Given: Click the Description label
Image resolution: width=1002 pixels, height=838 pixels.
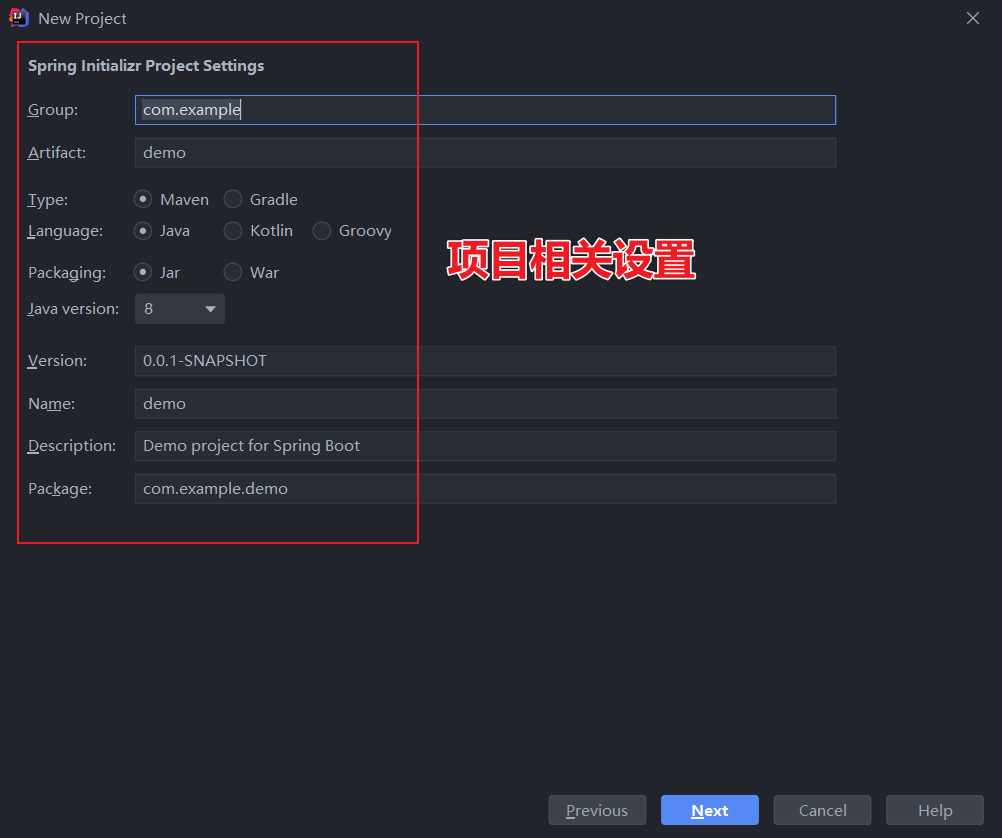Looking at the screenshot, I should click(x=72, y=446).
